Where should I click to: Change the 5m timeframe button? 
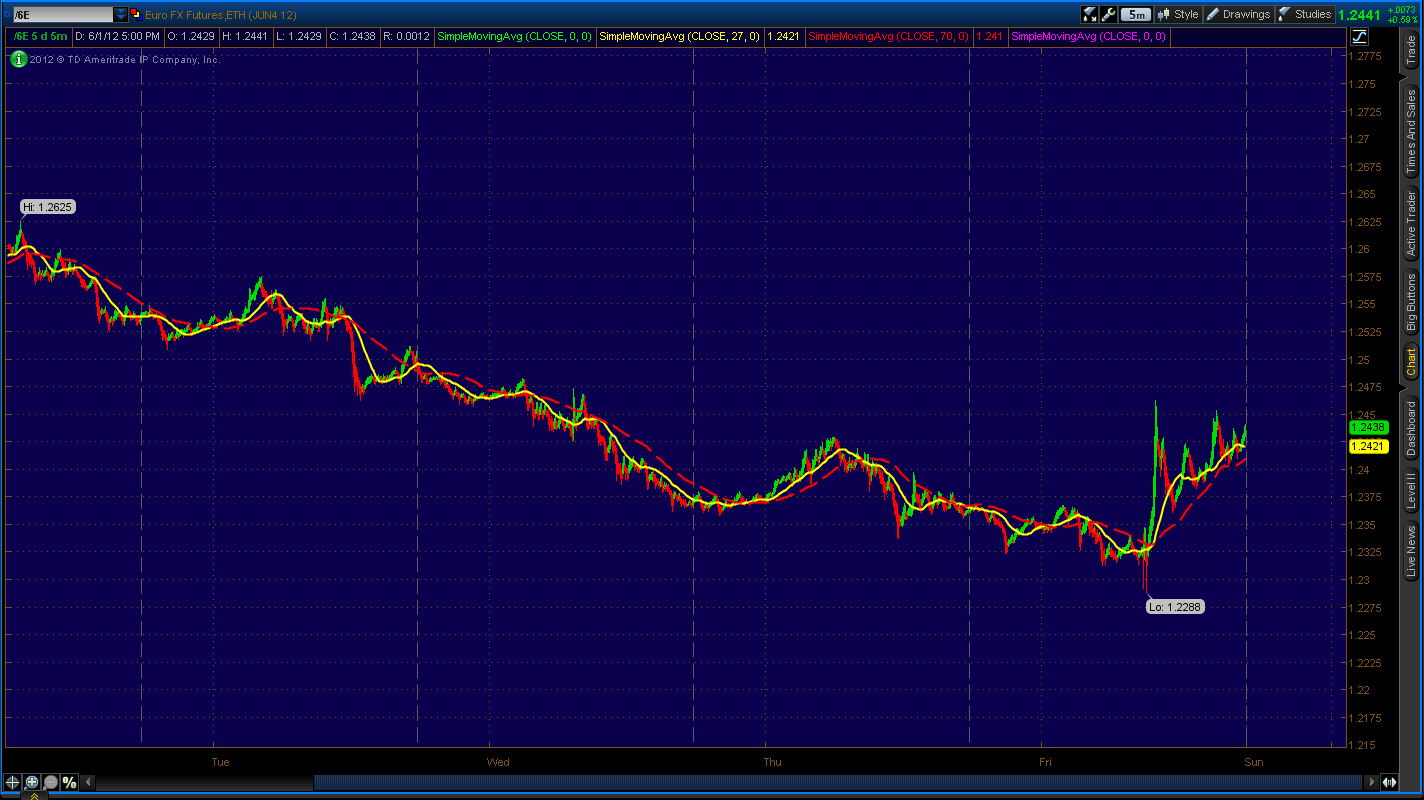tap(1135, 14)
